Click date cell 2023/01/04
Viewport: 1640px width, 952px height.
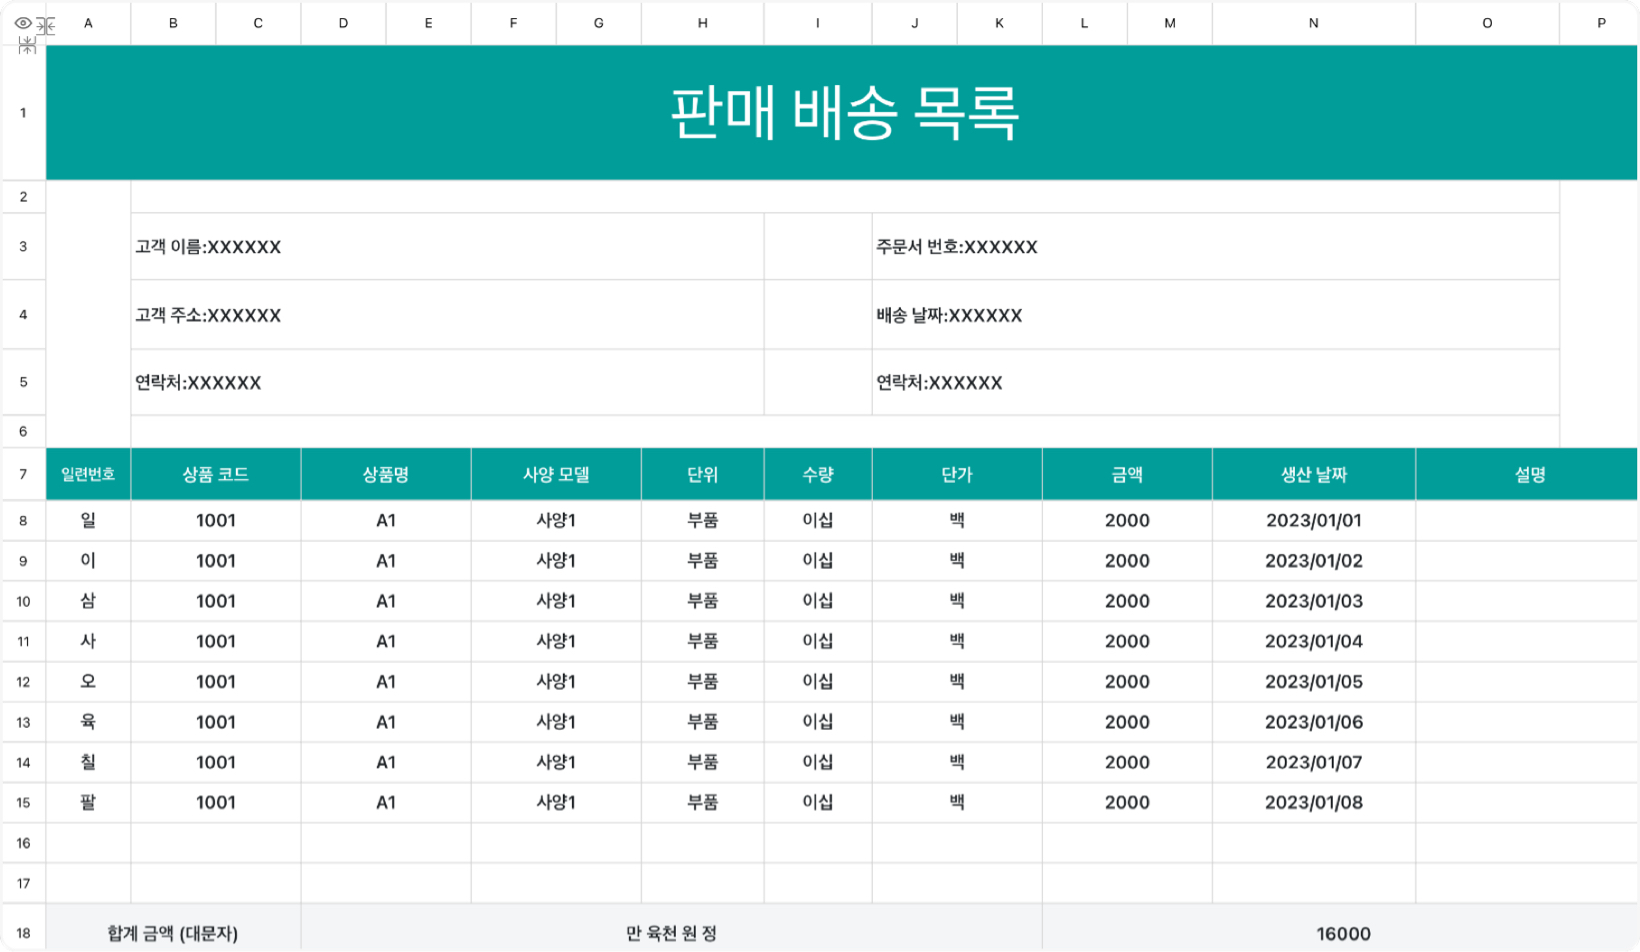click(x=1314, y=641)
